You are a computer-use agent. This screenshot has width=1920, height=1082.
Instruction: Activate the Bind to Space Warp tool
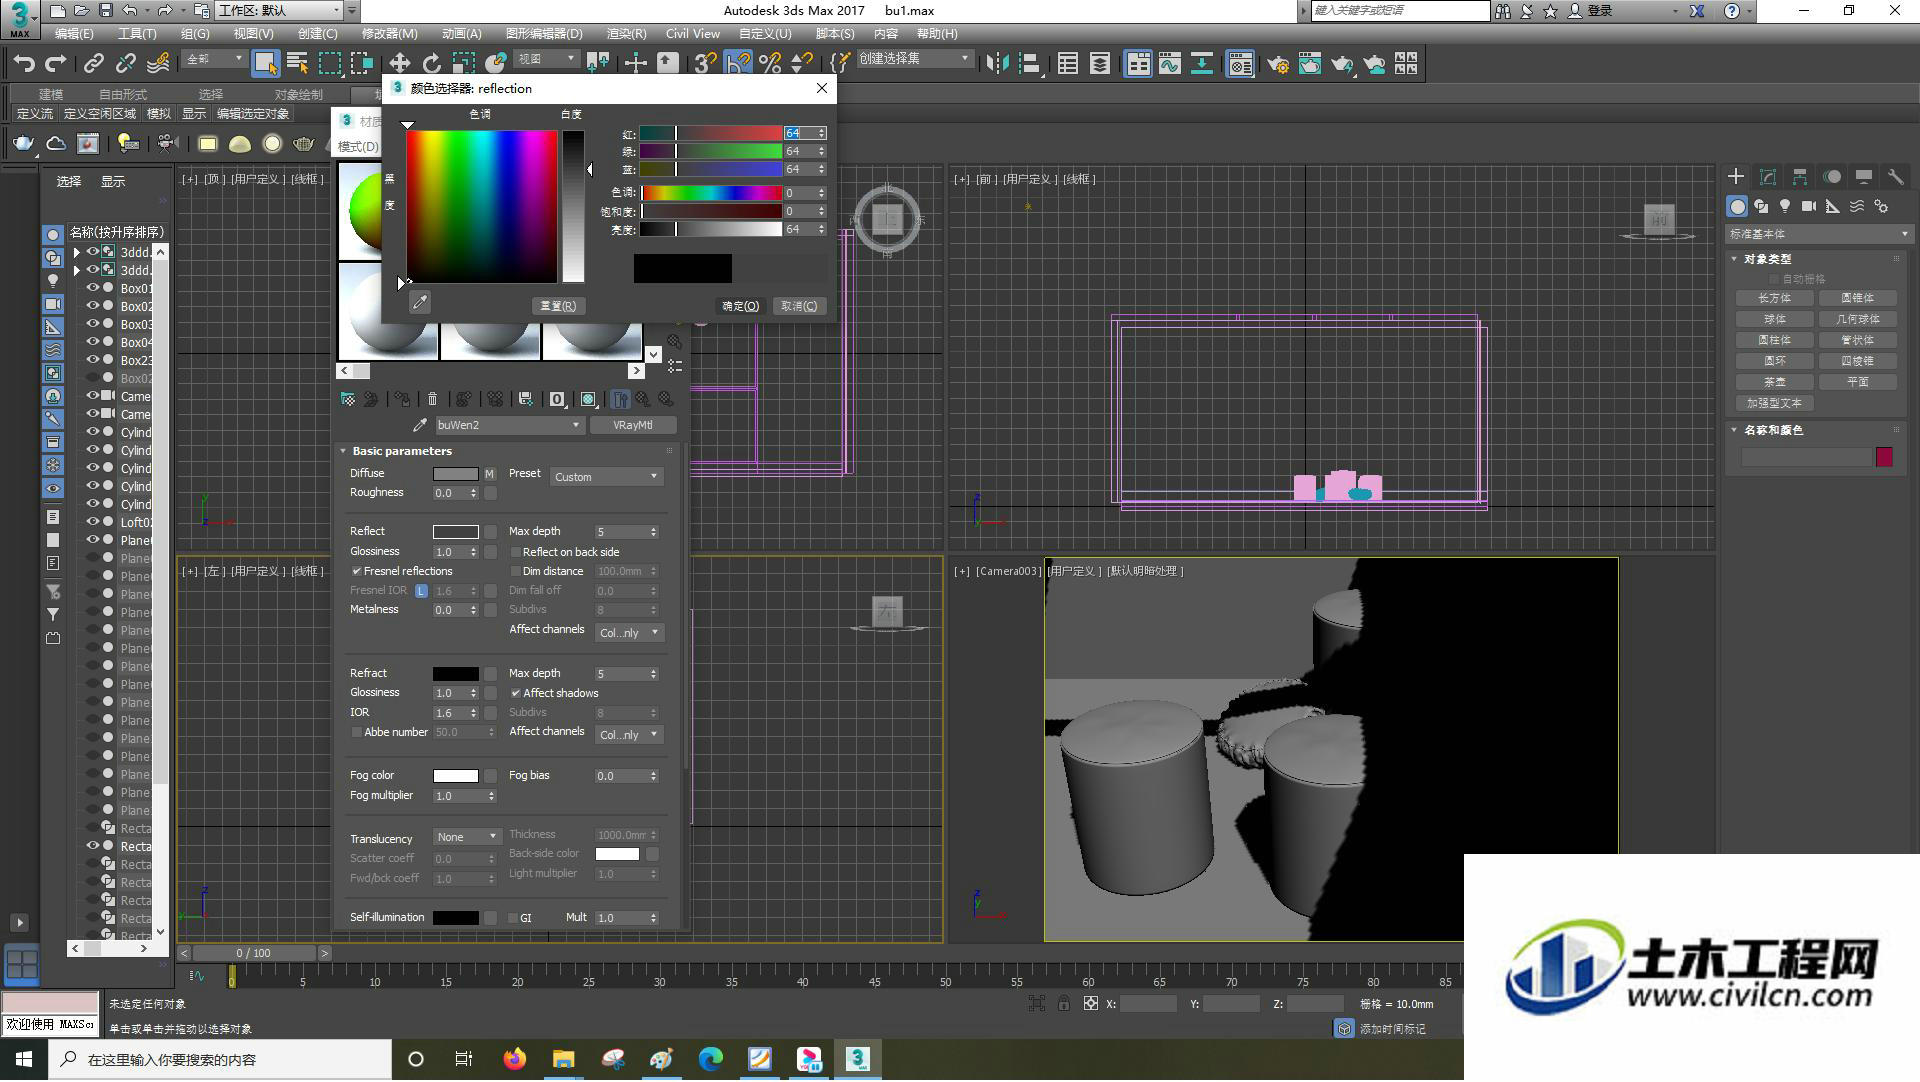pos(158,63)
